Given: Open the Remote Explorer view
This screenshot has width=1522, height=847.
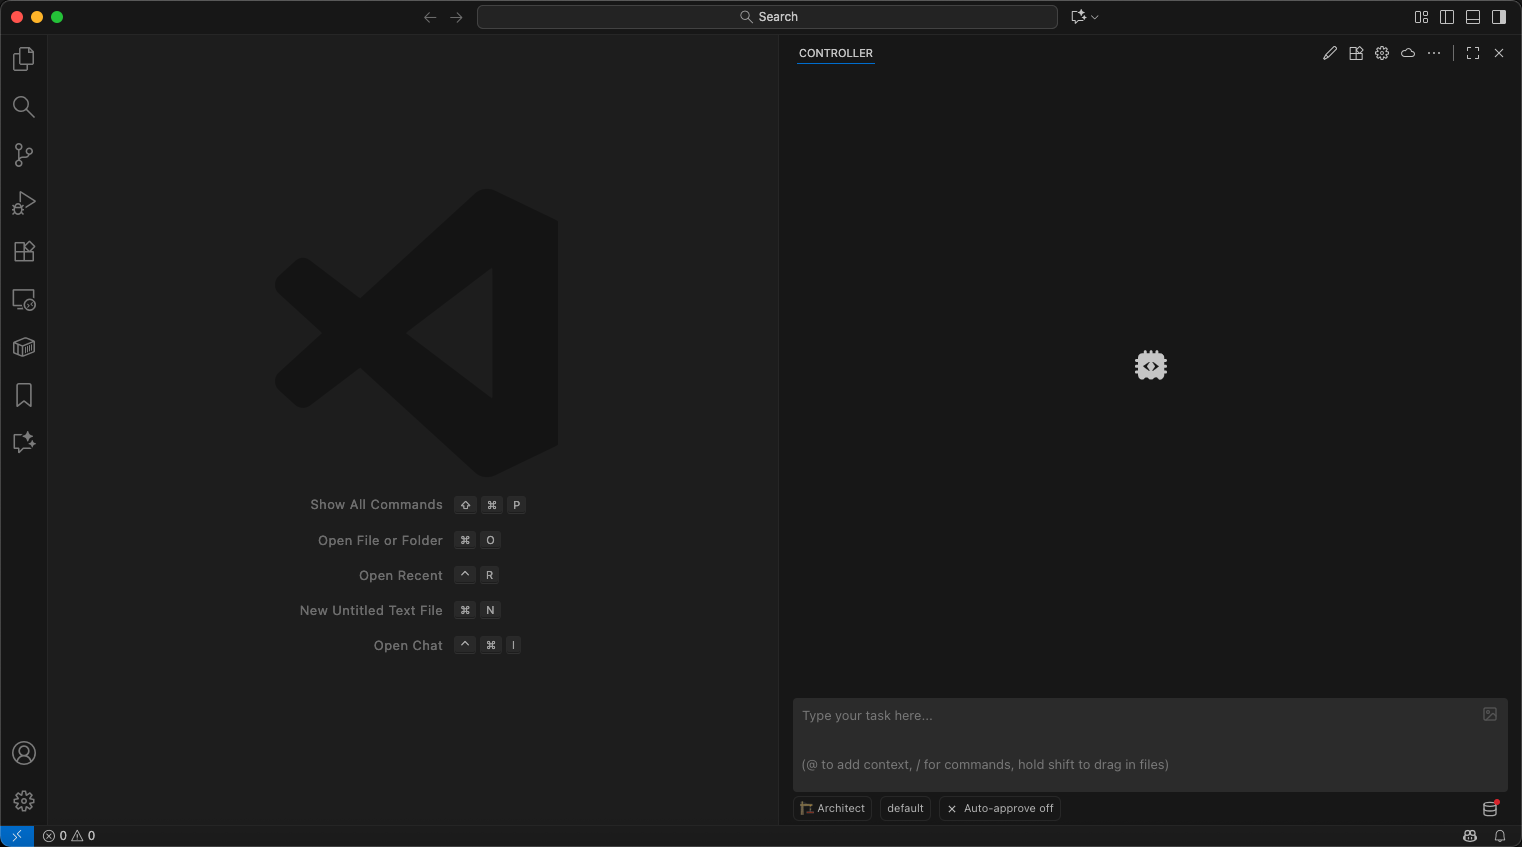Looking at the screenshot, I should pyautogui.click(x=24, y=299).
